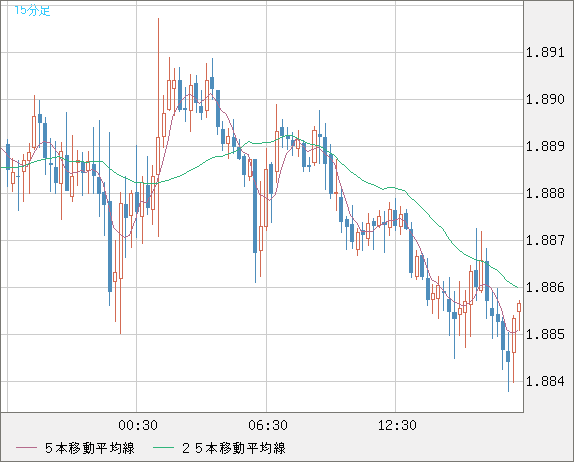This screenshot has width=574, height=462.
Task: Click the 25本移動平均線 legend label
Action: [234, 448]
